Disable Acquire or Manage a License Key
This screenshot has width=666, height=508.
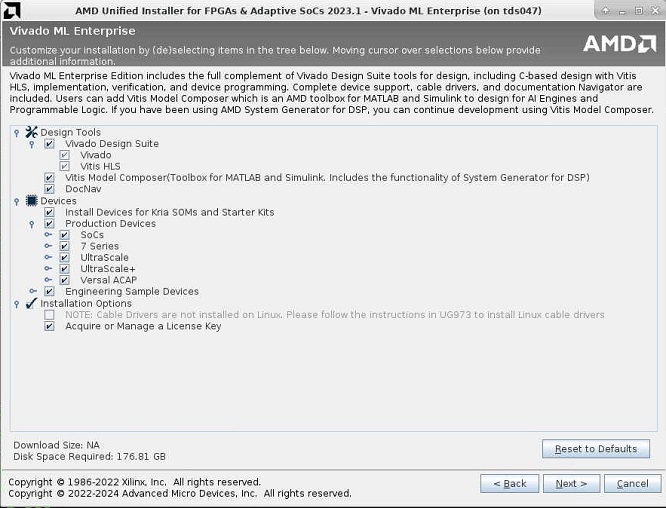[49, 326]
